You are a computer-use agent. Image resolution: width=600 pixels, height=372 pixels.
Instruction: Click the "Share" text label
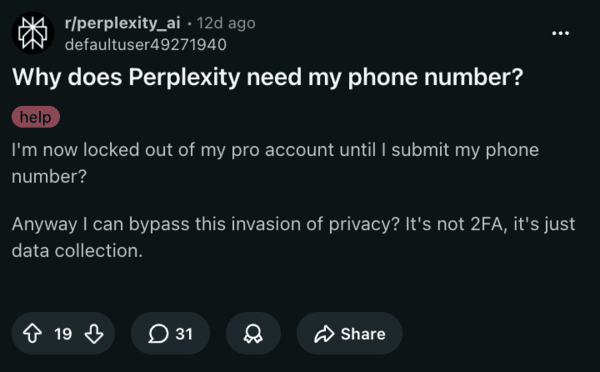click(x=363, y=334)
